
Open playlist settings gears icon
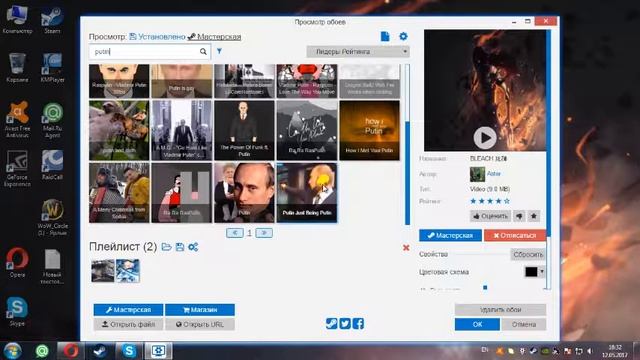[x=193, y=247]
